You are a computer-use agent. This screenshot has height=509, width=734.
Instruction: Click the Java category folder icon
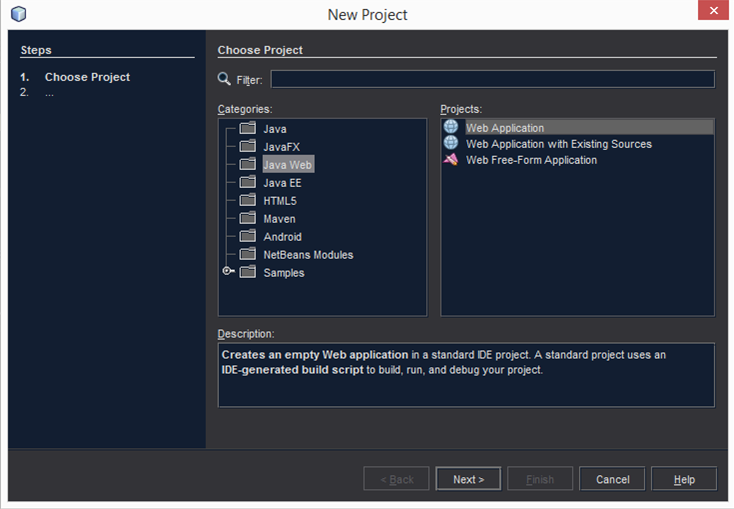click(x=247, y=129)
